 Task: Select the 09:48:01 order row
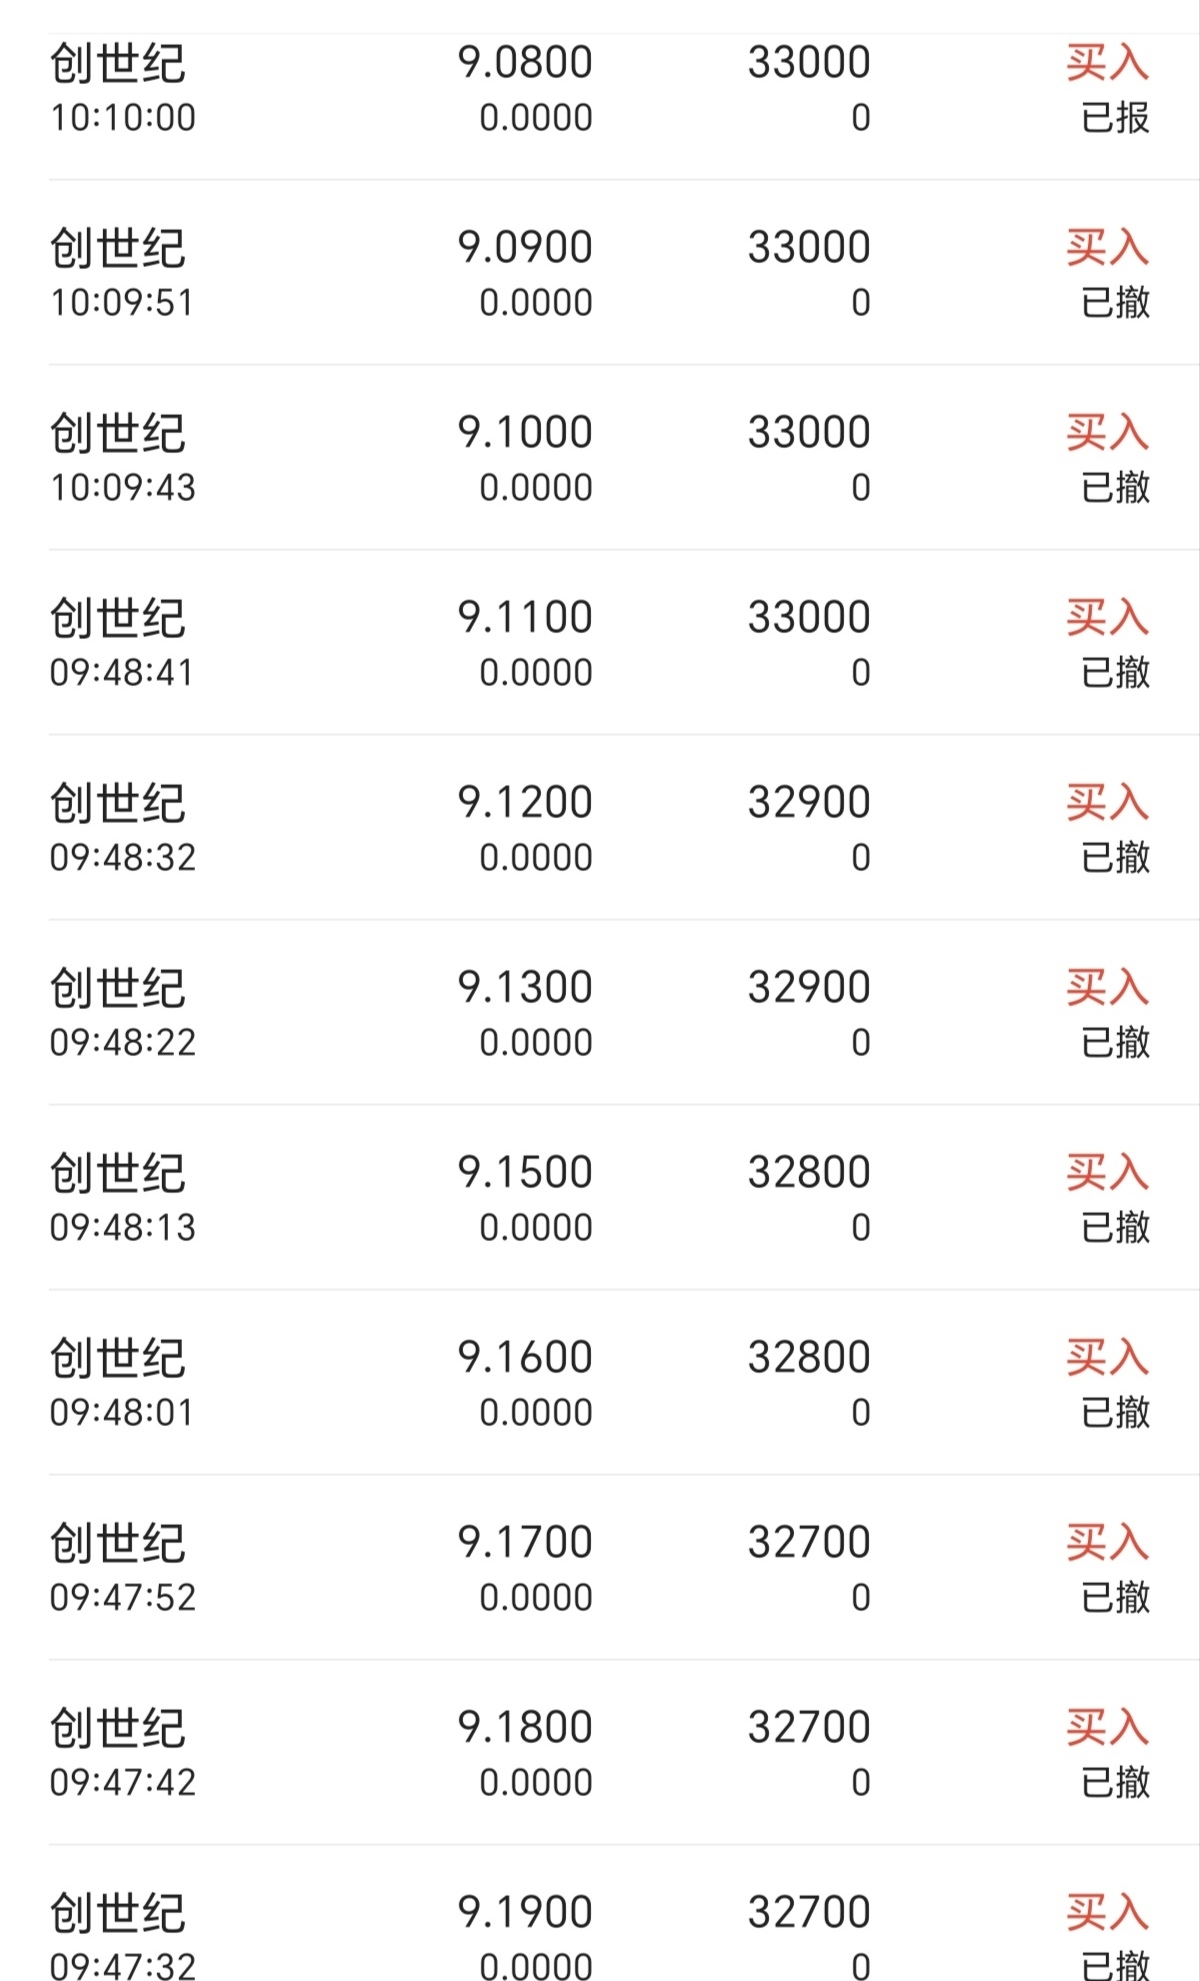coord(600,1383)
